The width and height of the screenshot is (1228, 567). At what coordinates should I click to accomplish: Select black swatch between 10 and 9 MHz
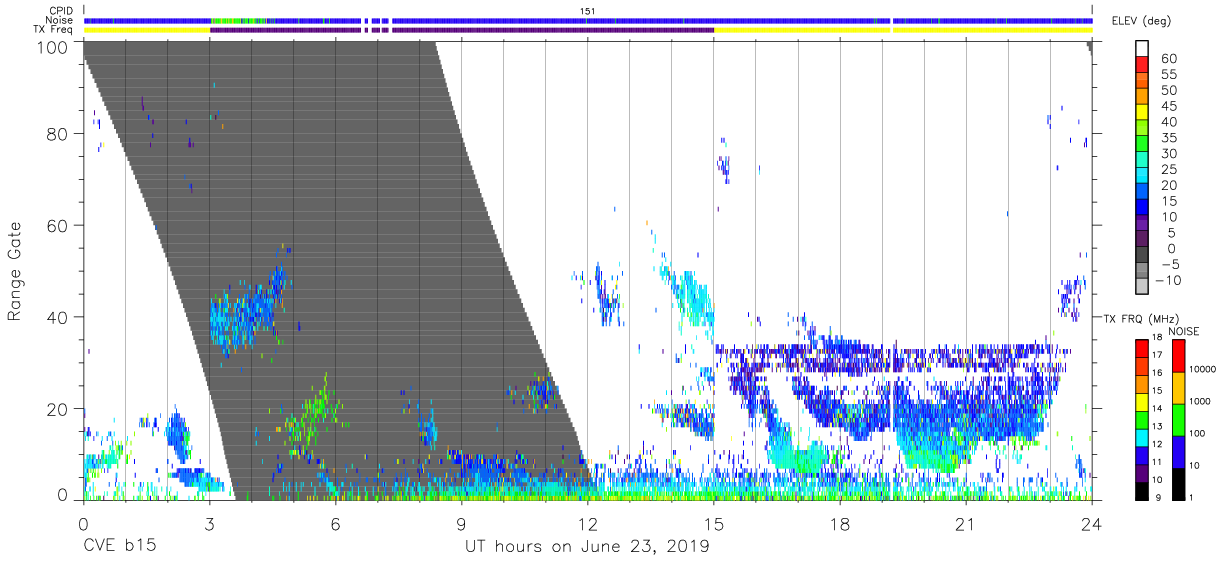coord(1141,491)
